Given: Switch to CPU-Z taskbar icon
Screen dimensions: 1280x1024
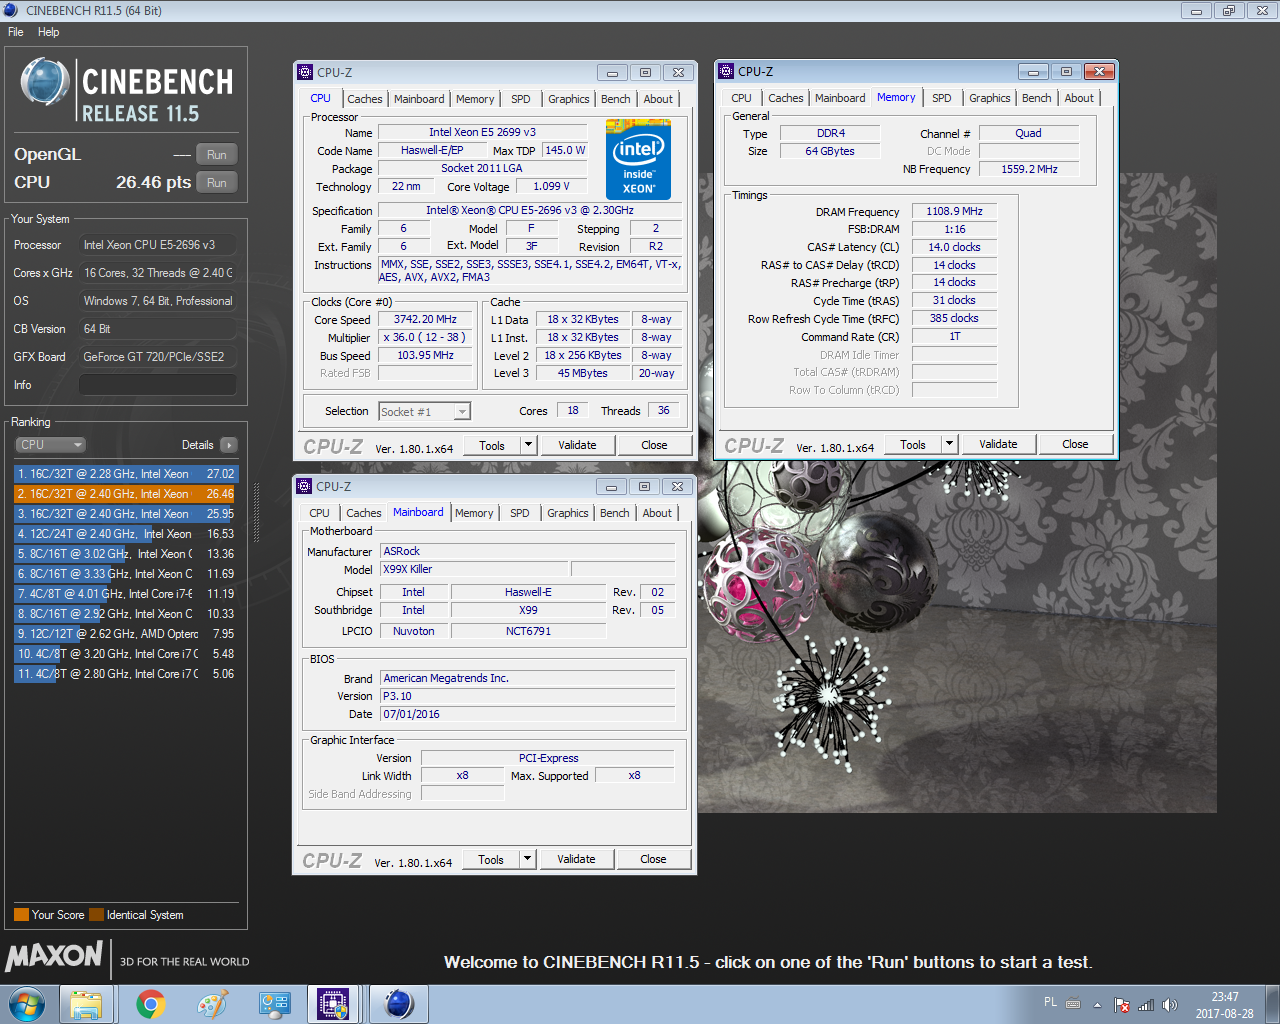Looking at the screenshot, I should pos(334,1004).
